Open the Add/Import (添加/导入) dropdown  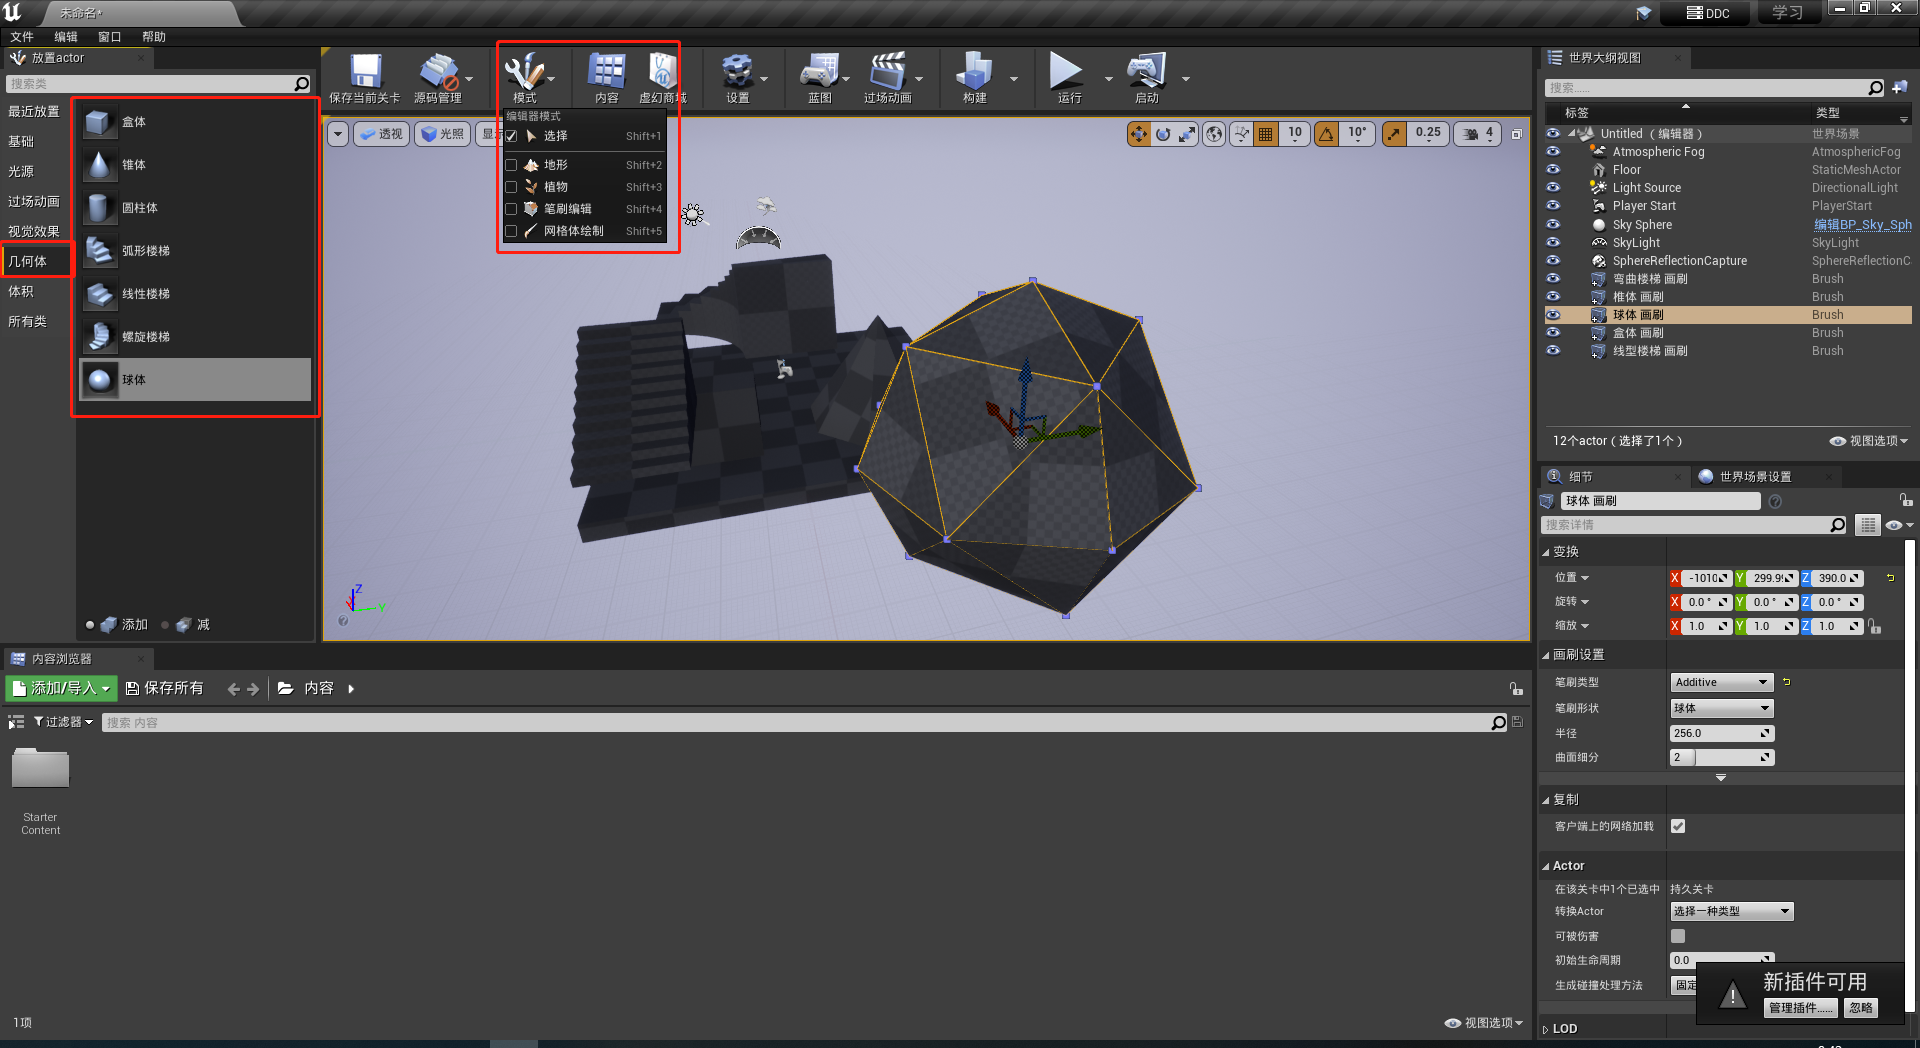coord(62,688)
